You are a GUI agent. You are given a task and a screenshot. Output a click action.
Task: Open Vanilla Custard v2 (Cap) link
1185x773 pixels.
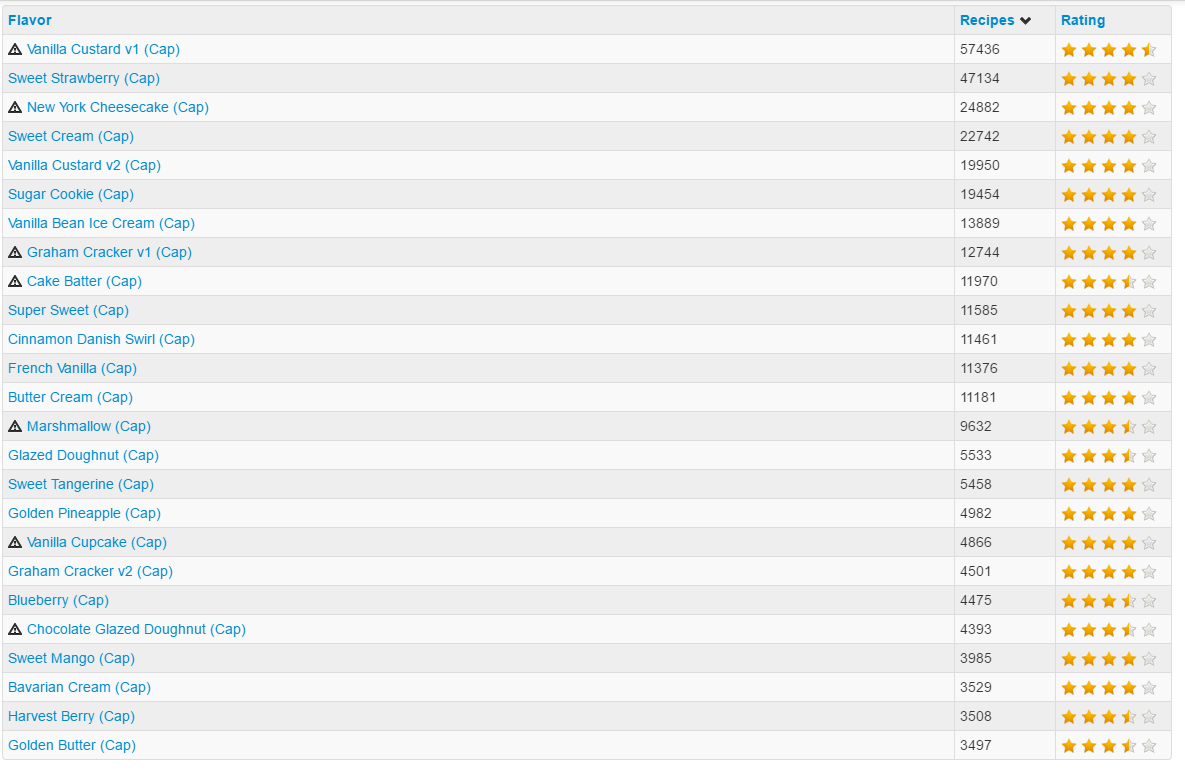point(85,165)
